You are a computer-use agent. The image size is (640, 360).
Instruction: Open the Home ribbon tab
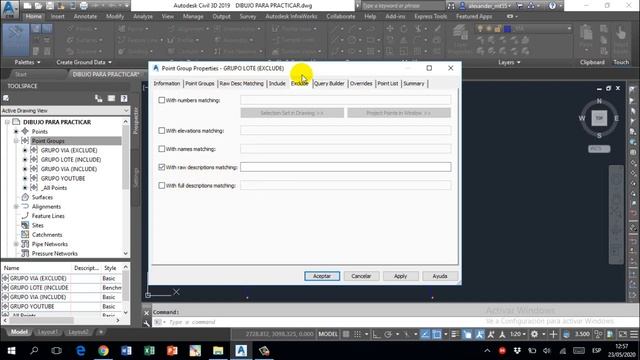pos(33,16)
